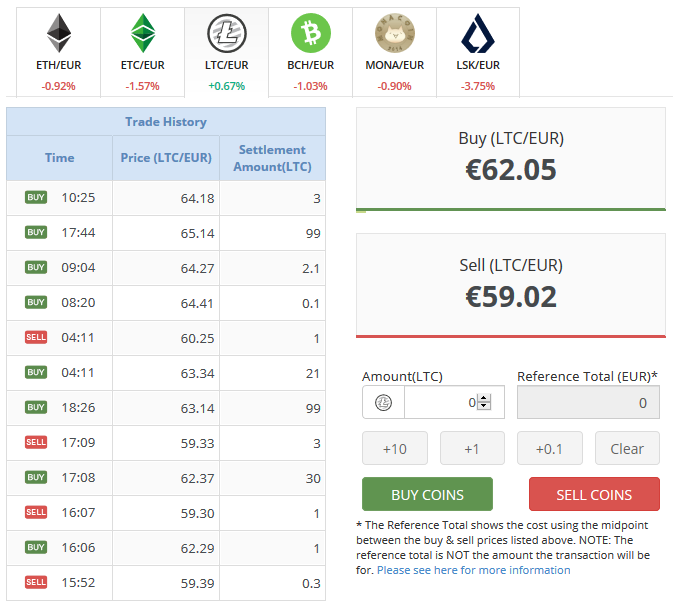
Task: Add 0.1 LTC using +0.1 button
Action: point(550,448)
